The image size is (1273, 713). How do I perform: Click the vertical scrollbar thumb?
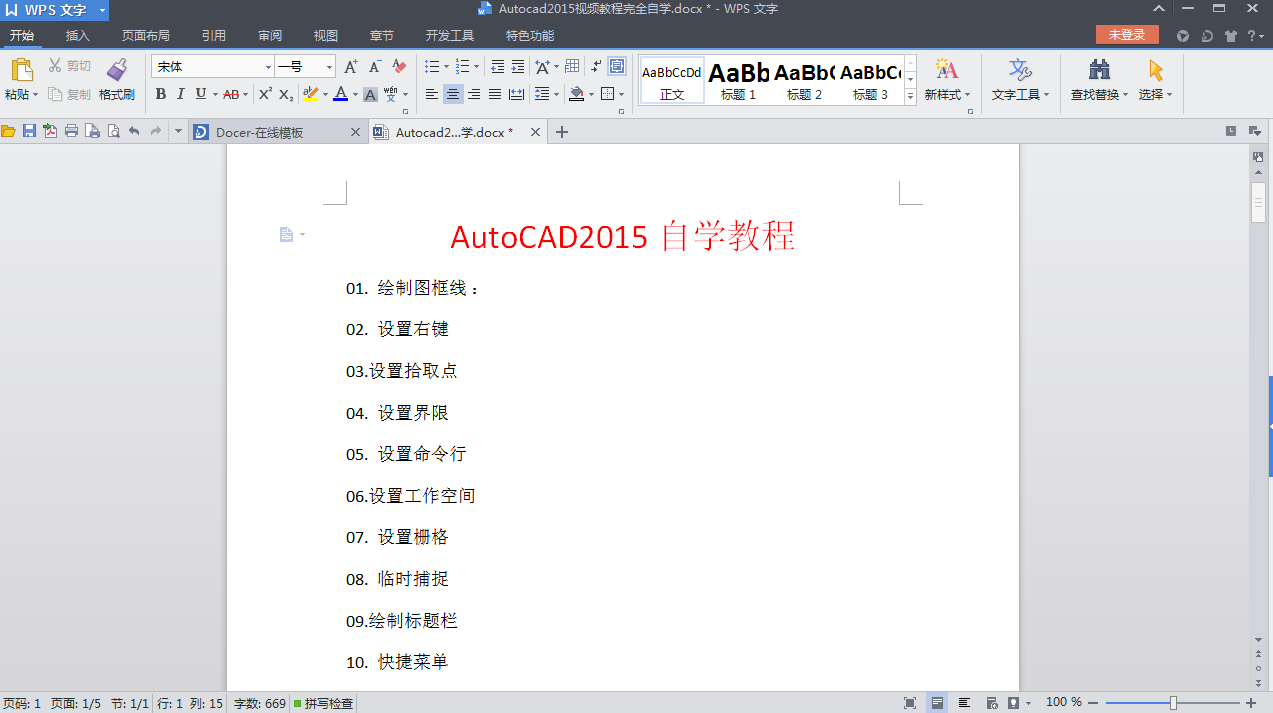[x=1259, y=201]
